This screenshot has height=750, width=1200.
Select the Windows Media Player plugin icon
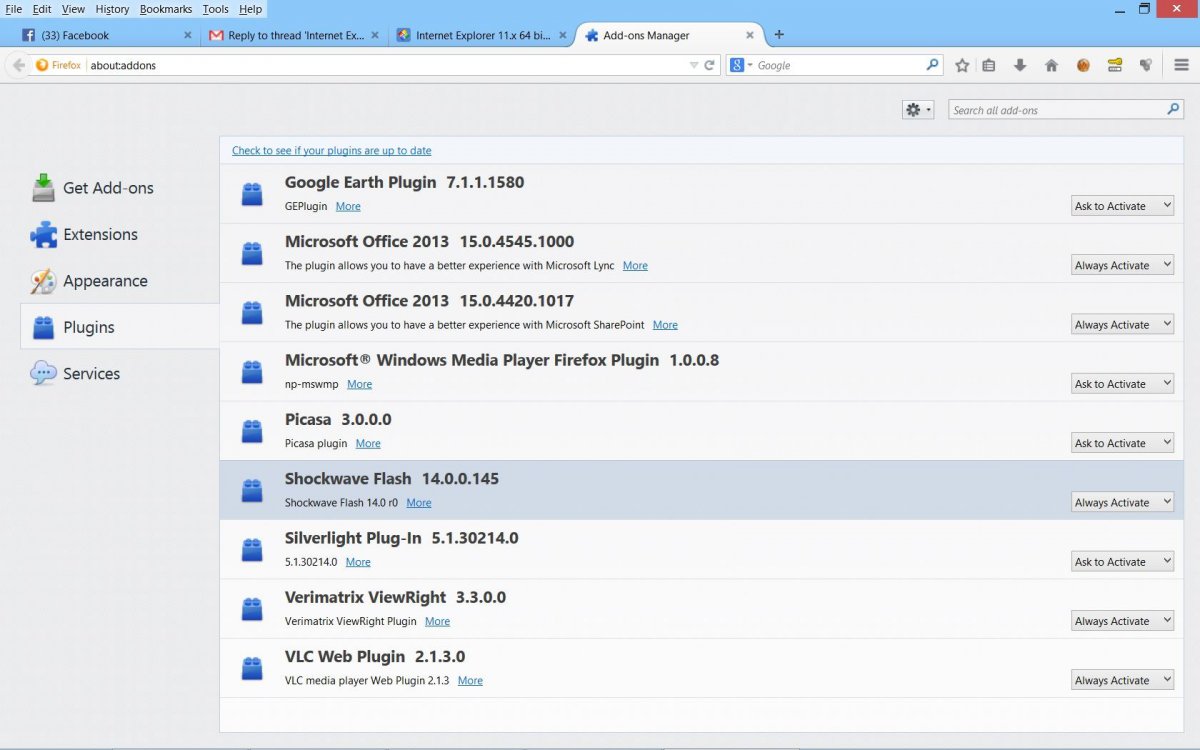[252, 372]
